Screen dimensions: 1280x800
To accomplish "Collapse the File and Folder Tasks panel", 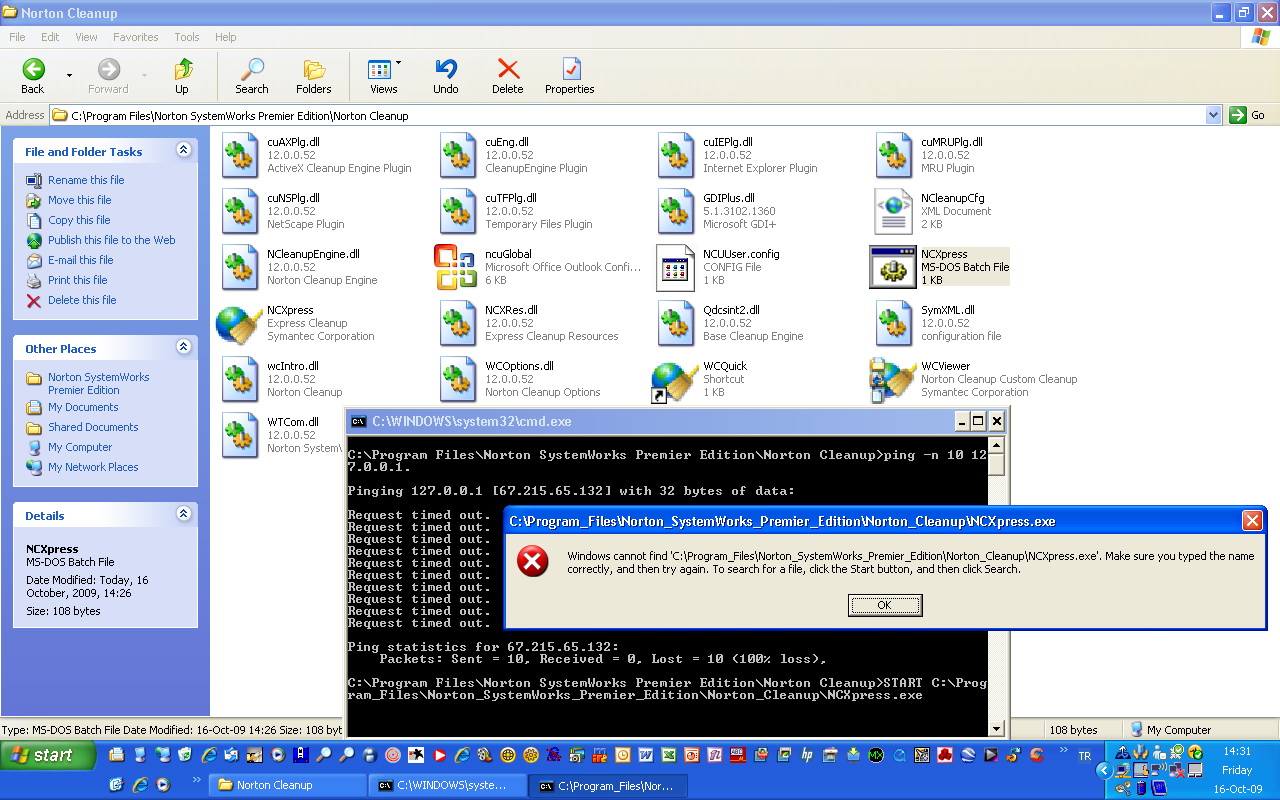I will 183,150.
